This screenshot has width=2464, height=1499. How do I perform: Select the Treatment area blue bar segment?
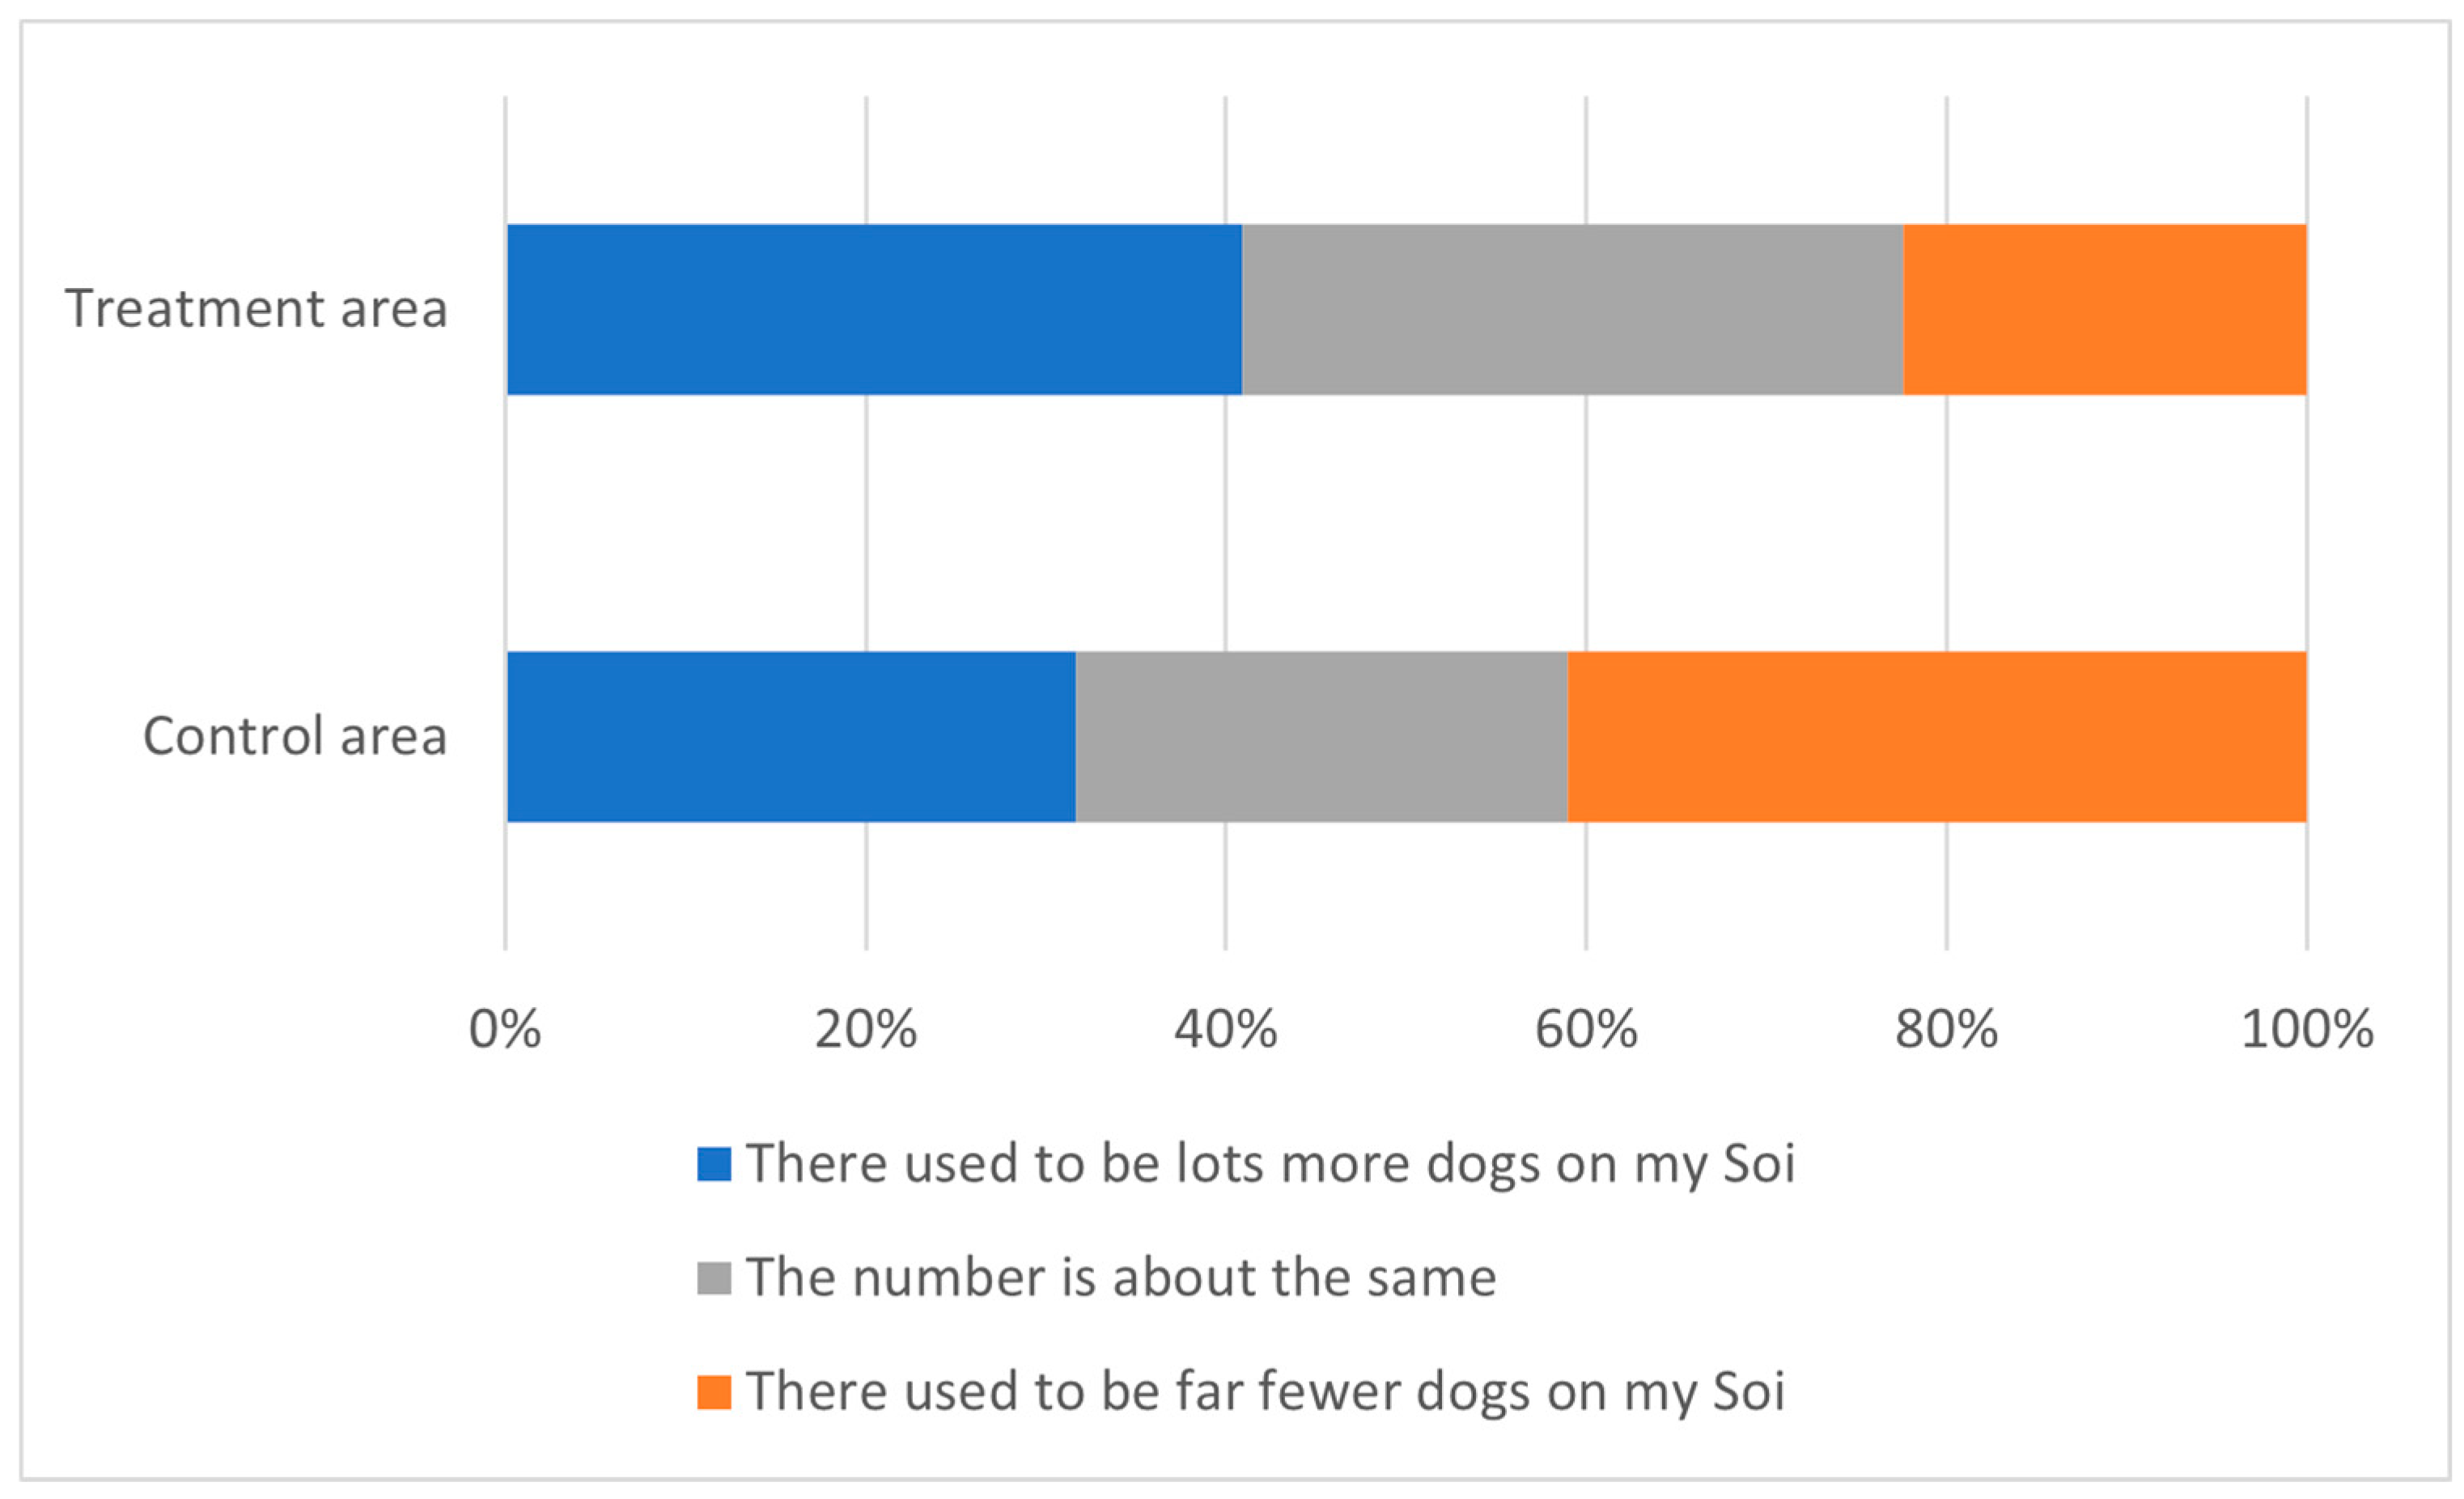[874, 309]
